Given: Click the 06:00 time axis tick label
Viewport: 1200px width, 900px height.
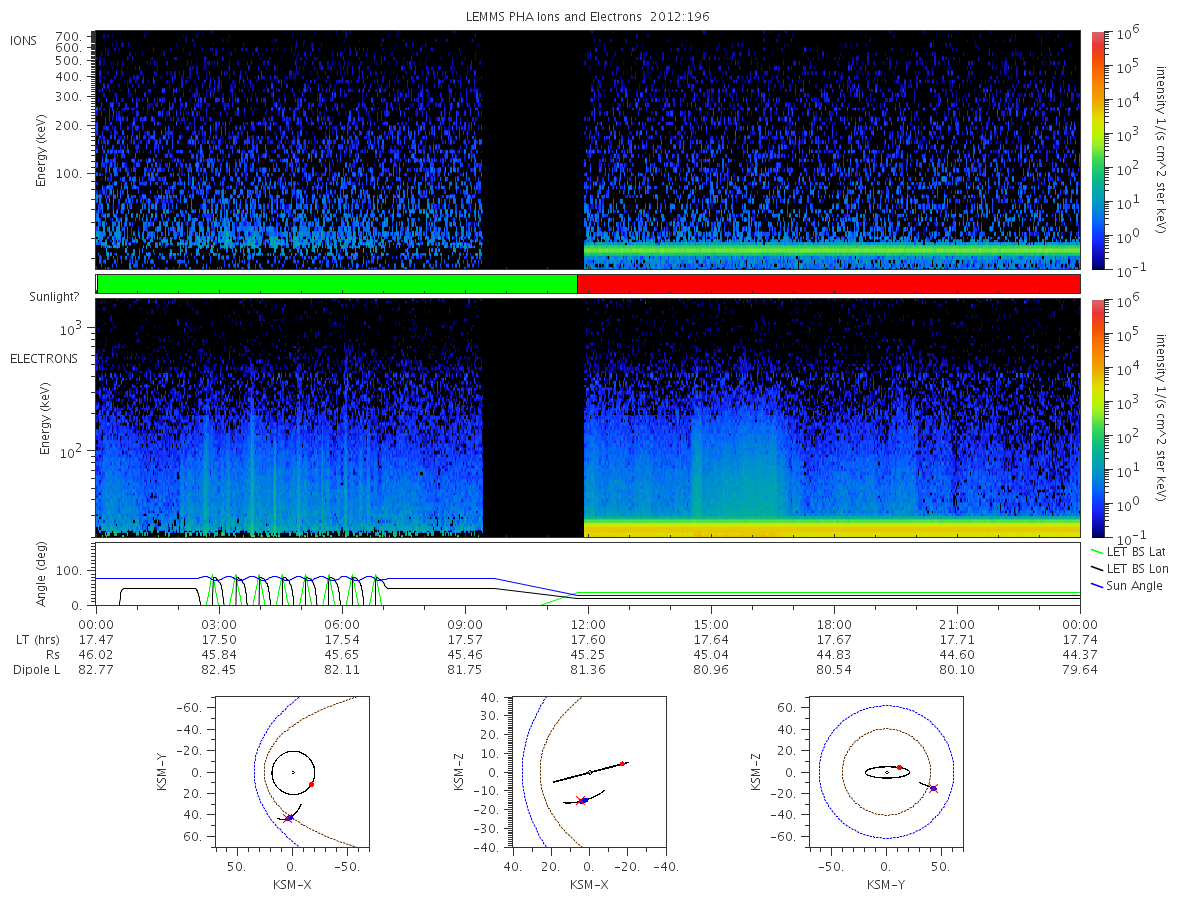Looking at the screenshot, I should pos(342,623).
